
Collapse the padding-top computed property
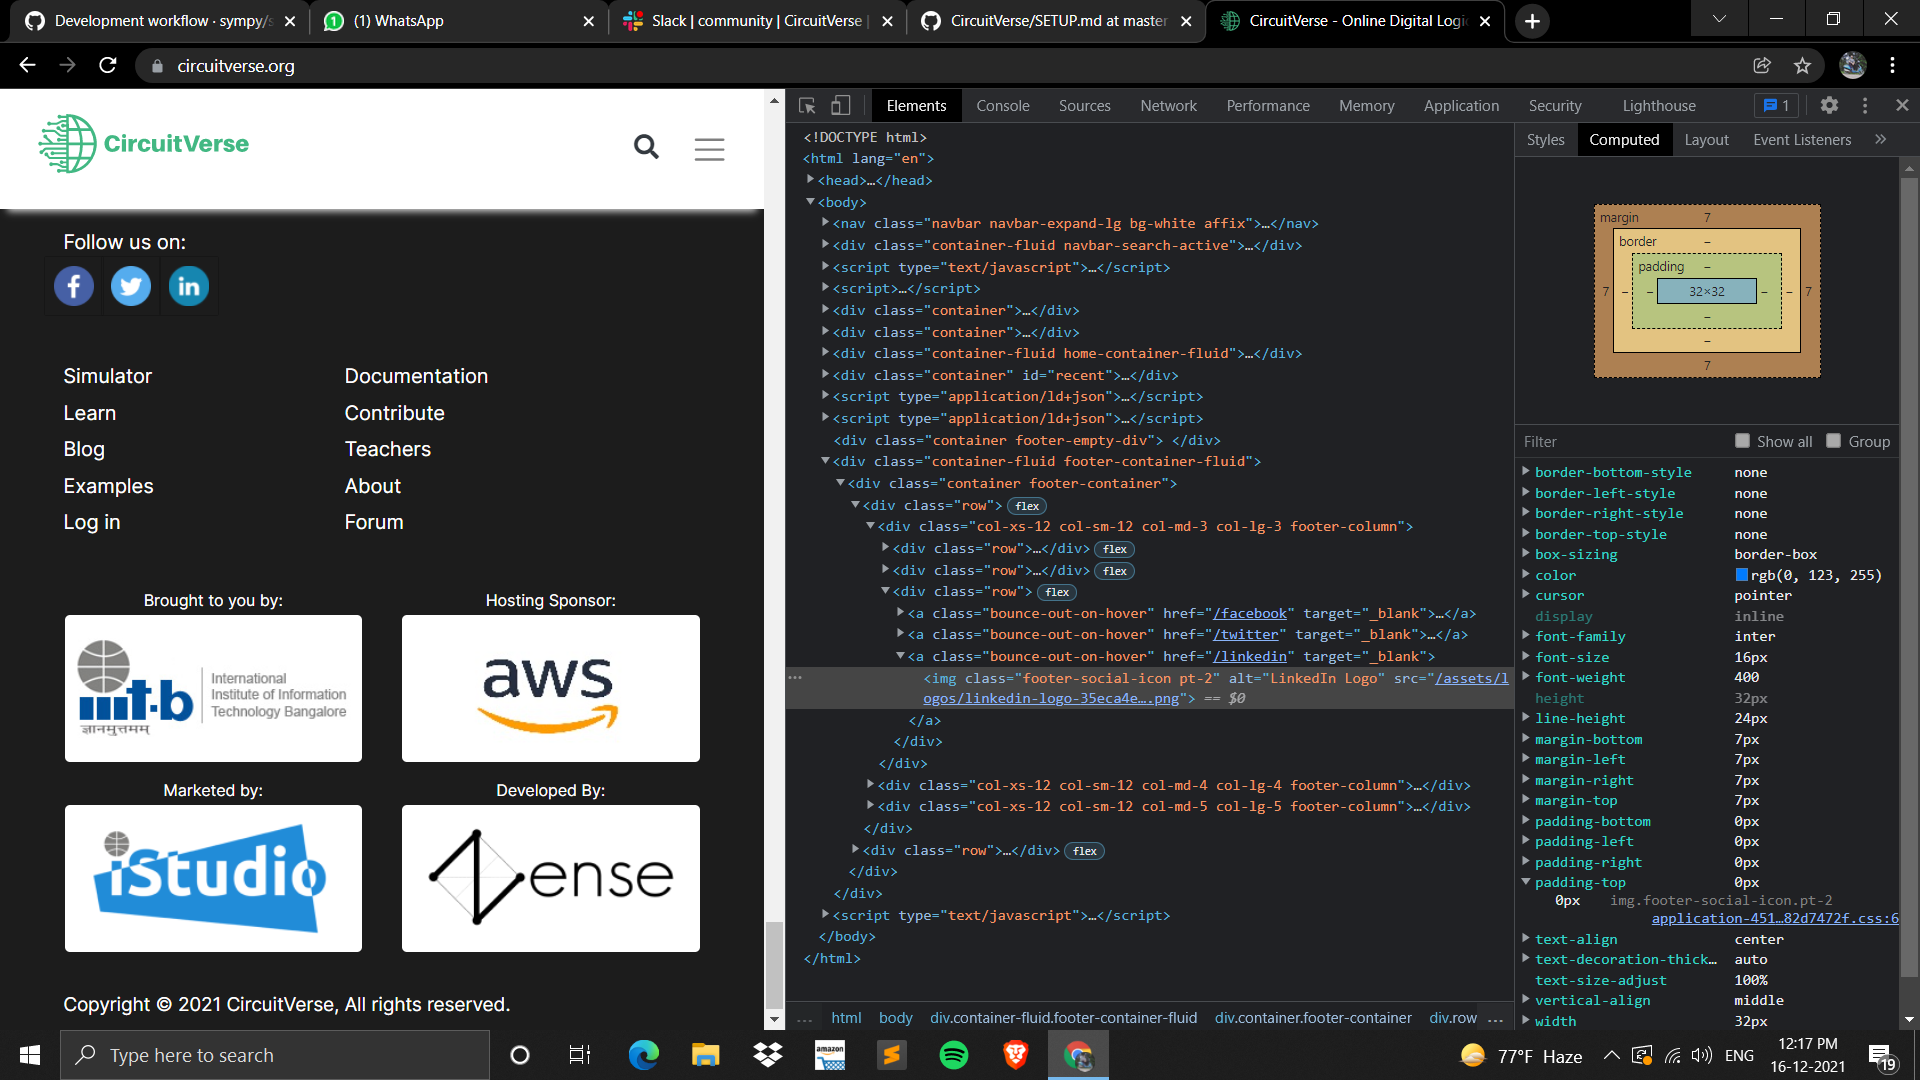click(1526, 882)
